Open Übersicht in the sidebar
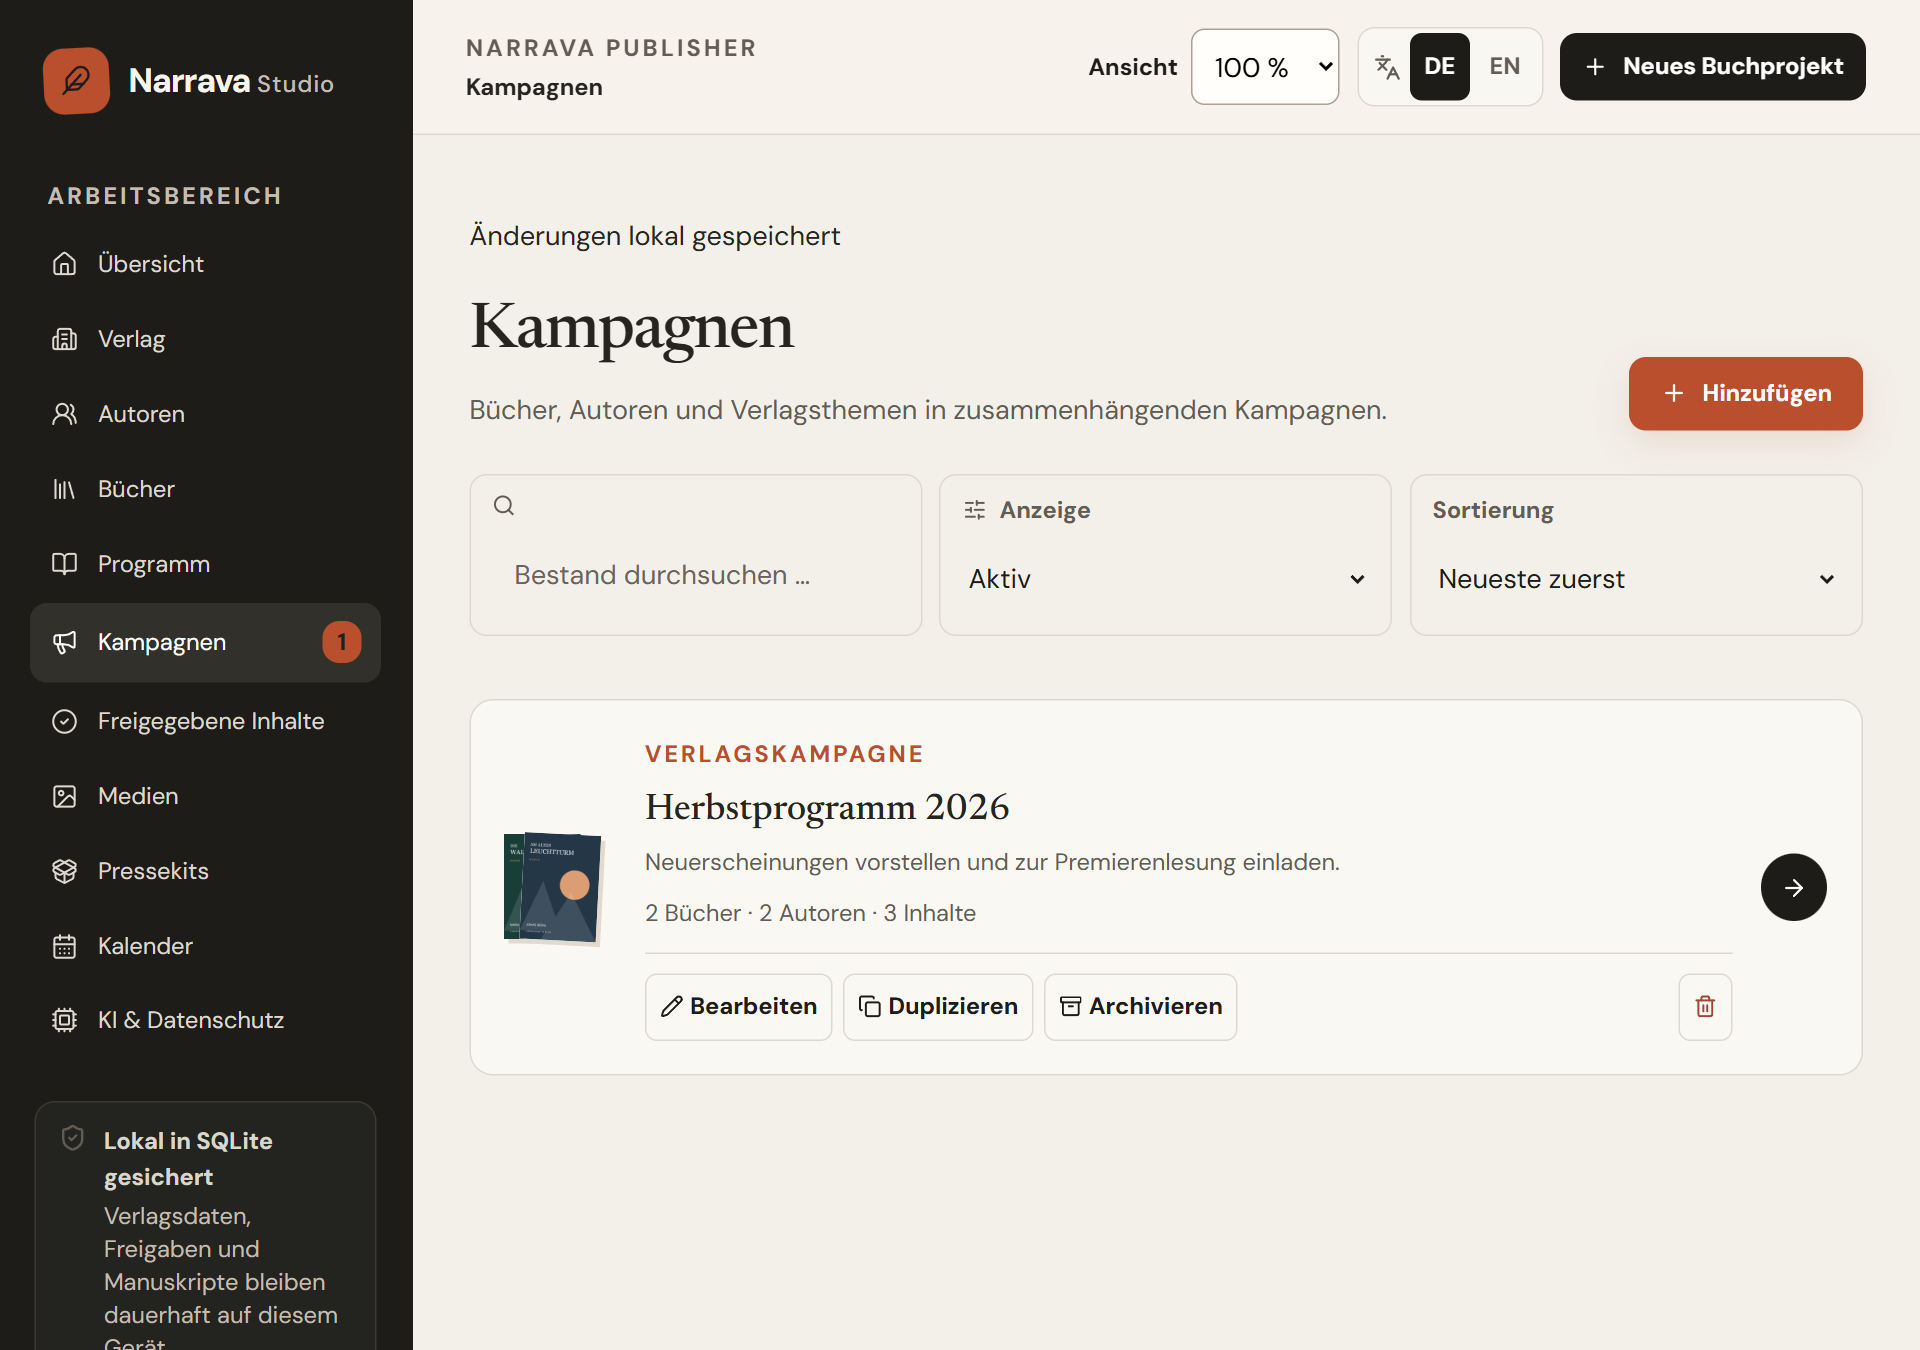The height and width of the screenshot is (1350, 1920). pyautogui.click(x=205, y=264)
